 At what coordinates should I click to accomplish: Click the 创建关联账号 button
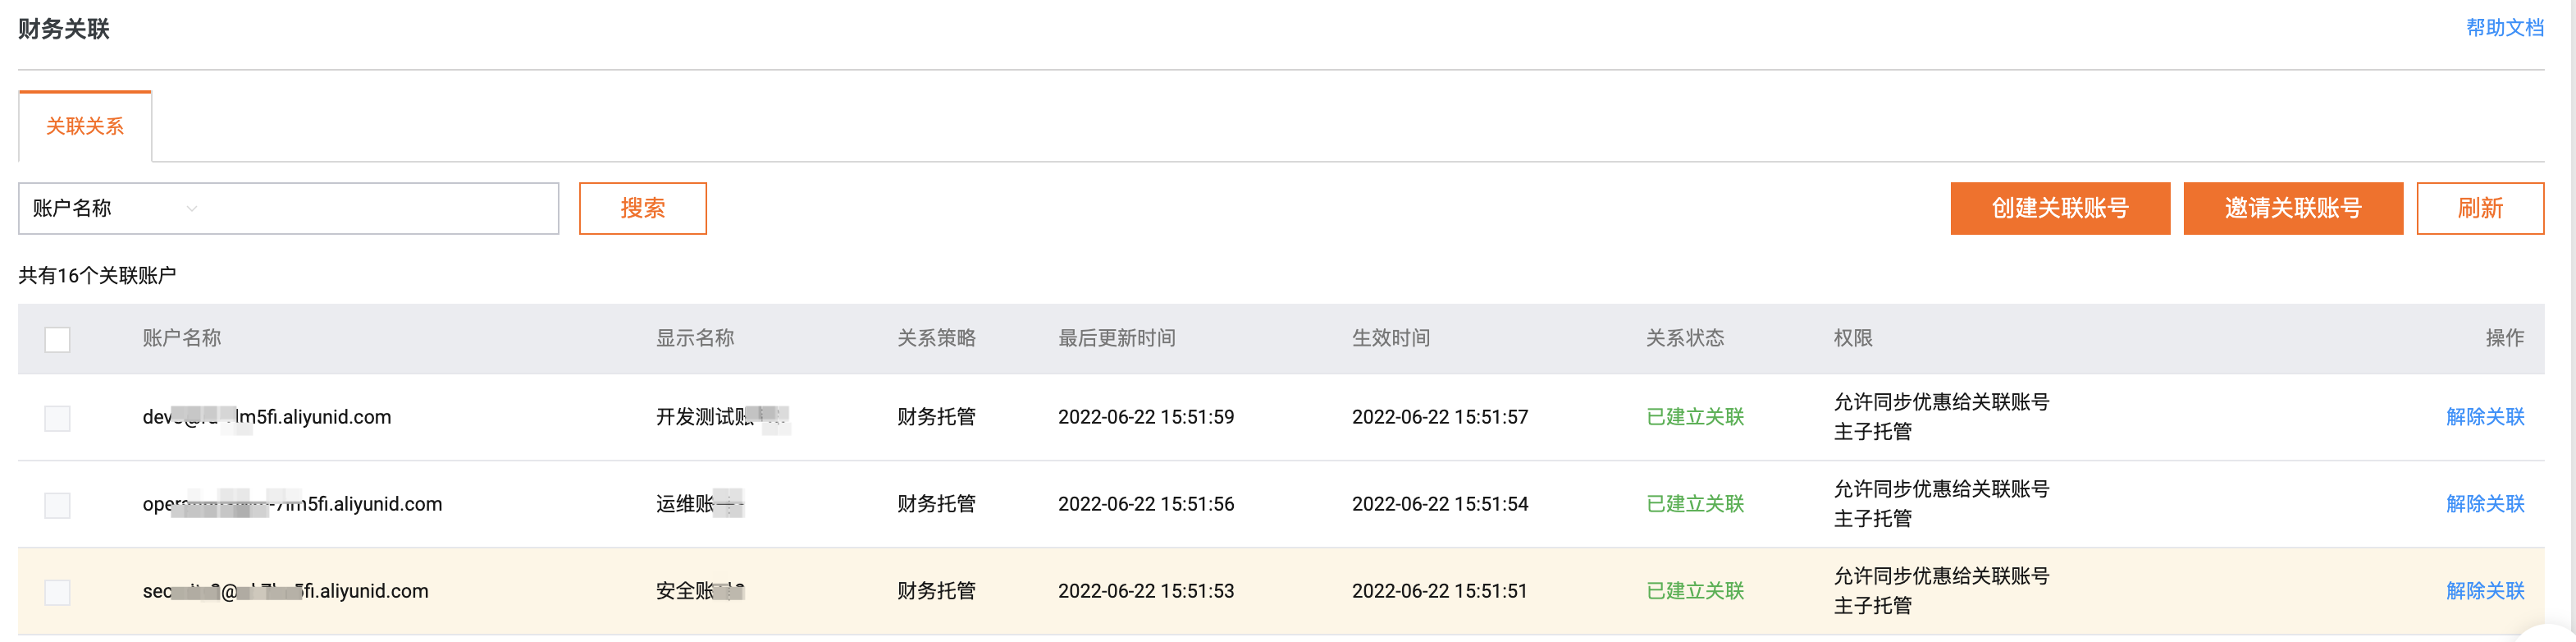[2059, 209]
